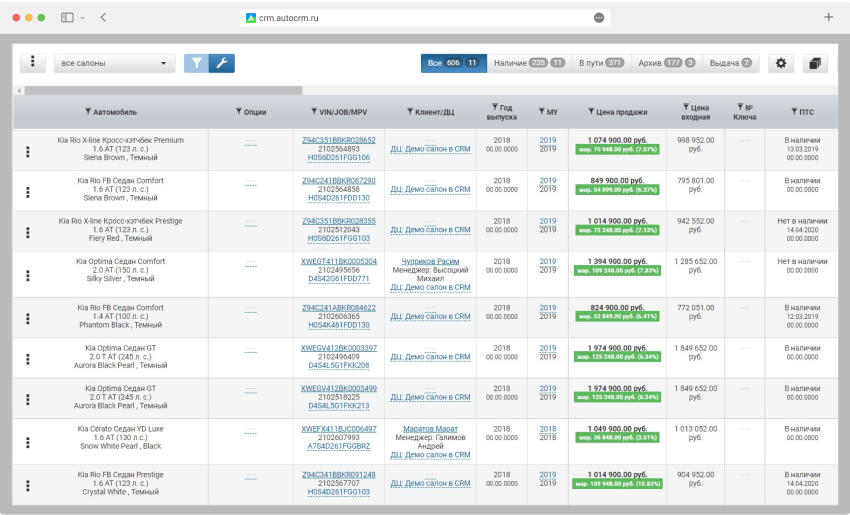Click the new tab plus button
This screenshot has width=850, height=515.
tap(828, 18)
